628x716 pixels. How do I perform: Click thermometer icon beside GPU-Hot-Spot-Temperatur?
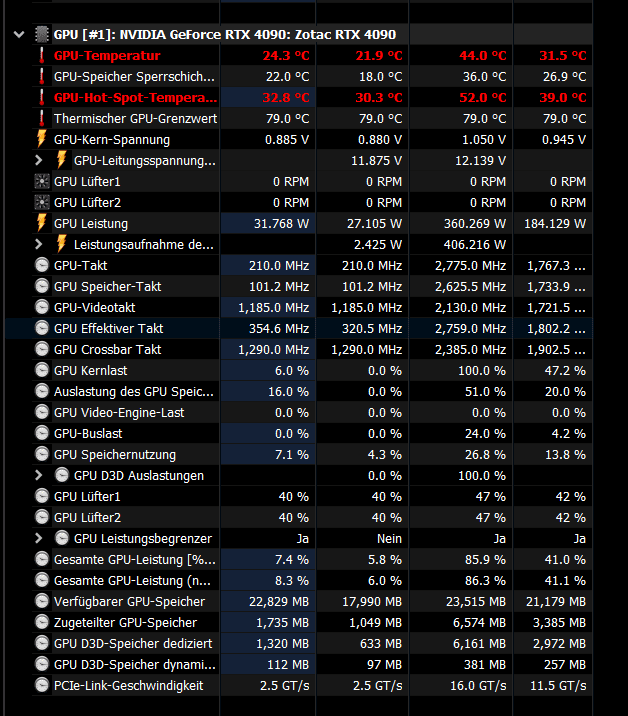pos(42,97)
